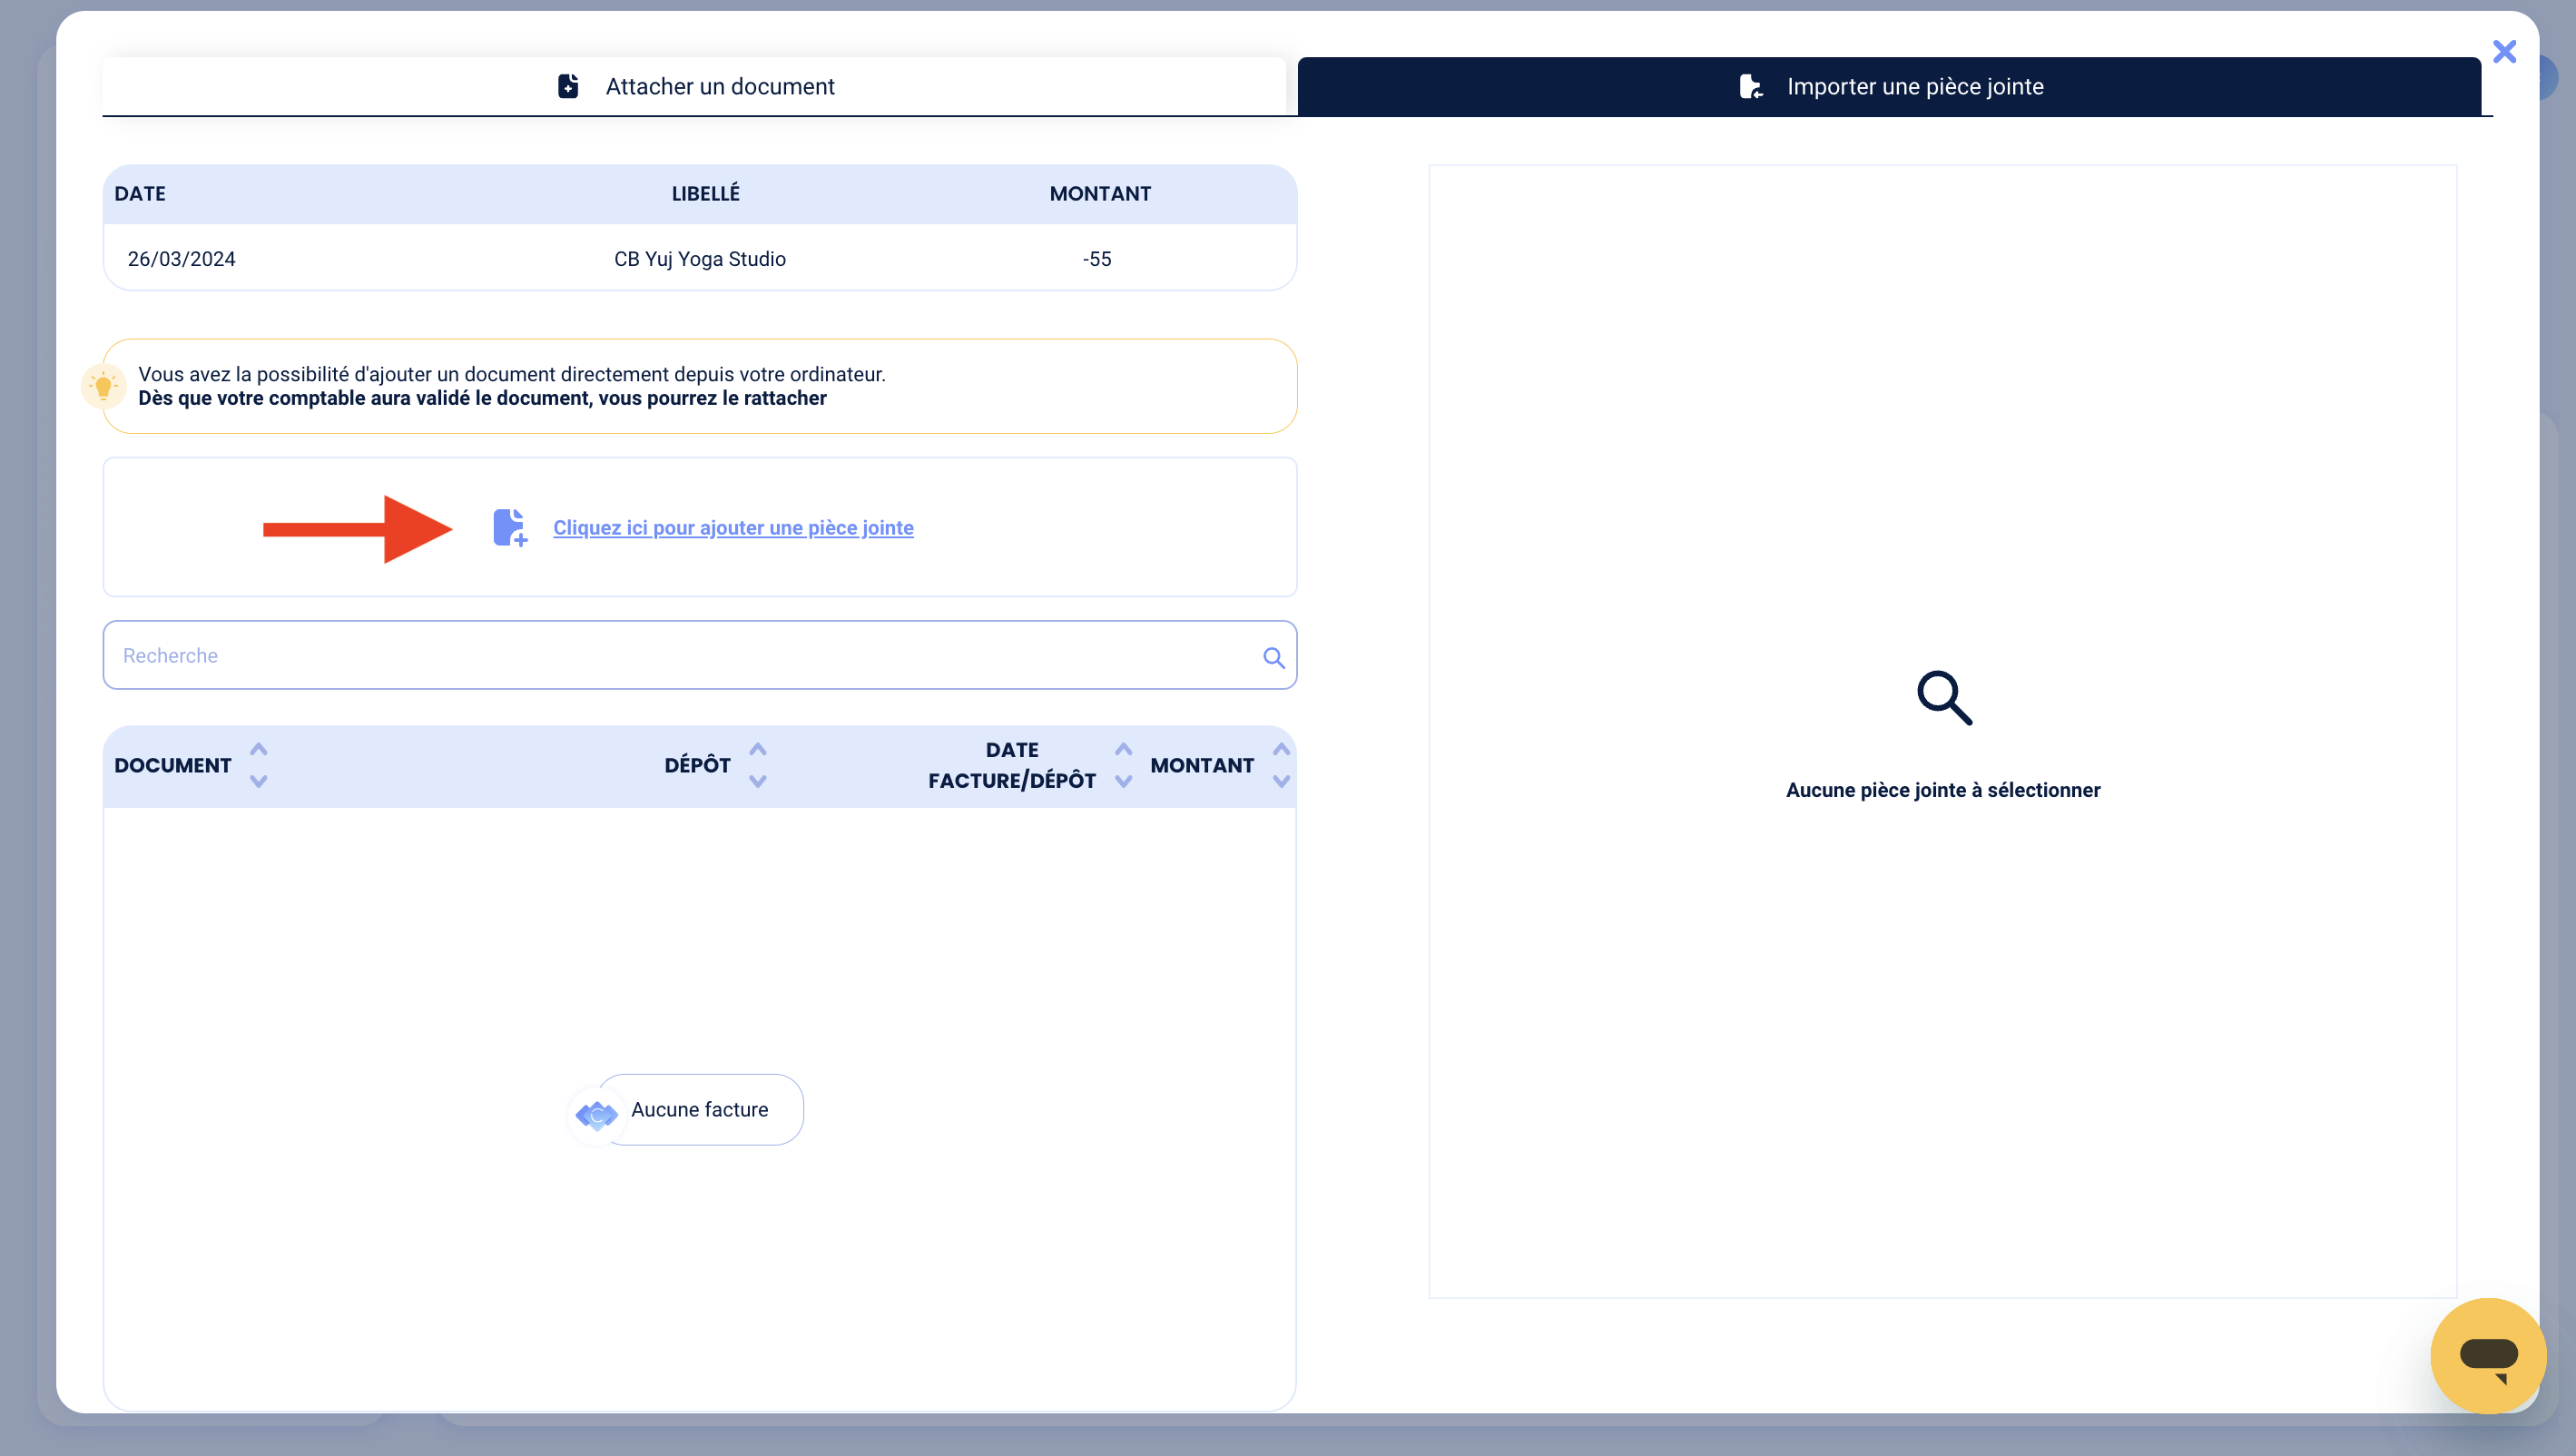Sort lower-table MONTANT column ascending
This screenshot has width=2576, height=1456.
tap(1281, 749)
